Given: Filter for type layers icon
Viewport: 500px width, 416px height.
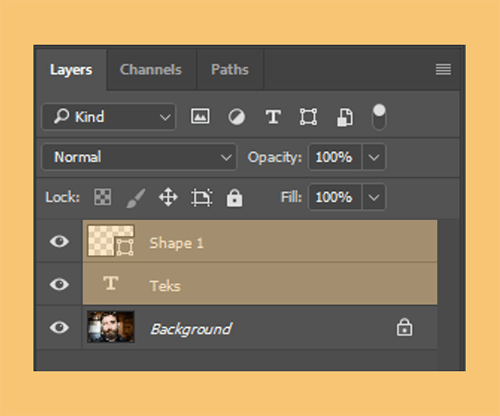Looking at the screenshot, I should click(x=273, y=117).
